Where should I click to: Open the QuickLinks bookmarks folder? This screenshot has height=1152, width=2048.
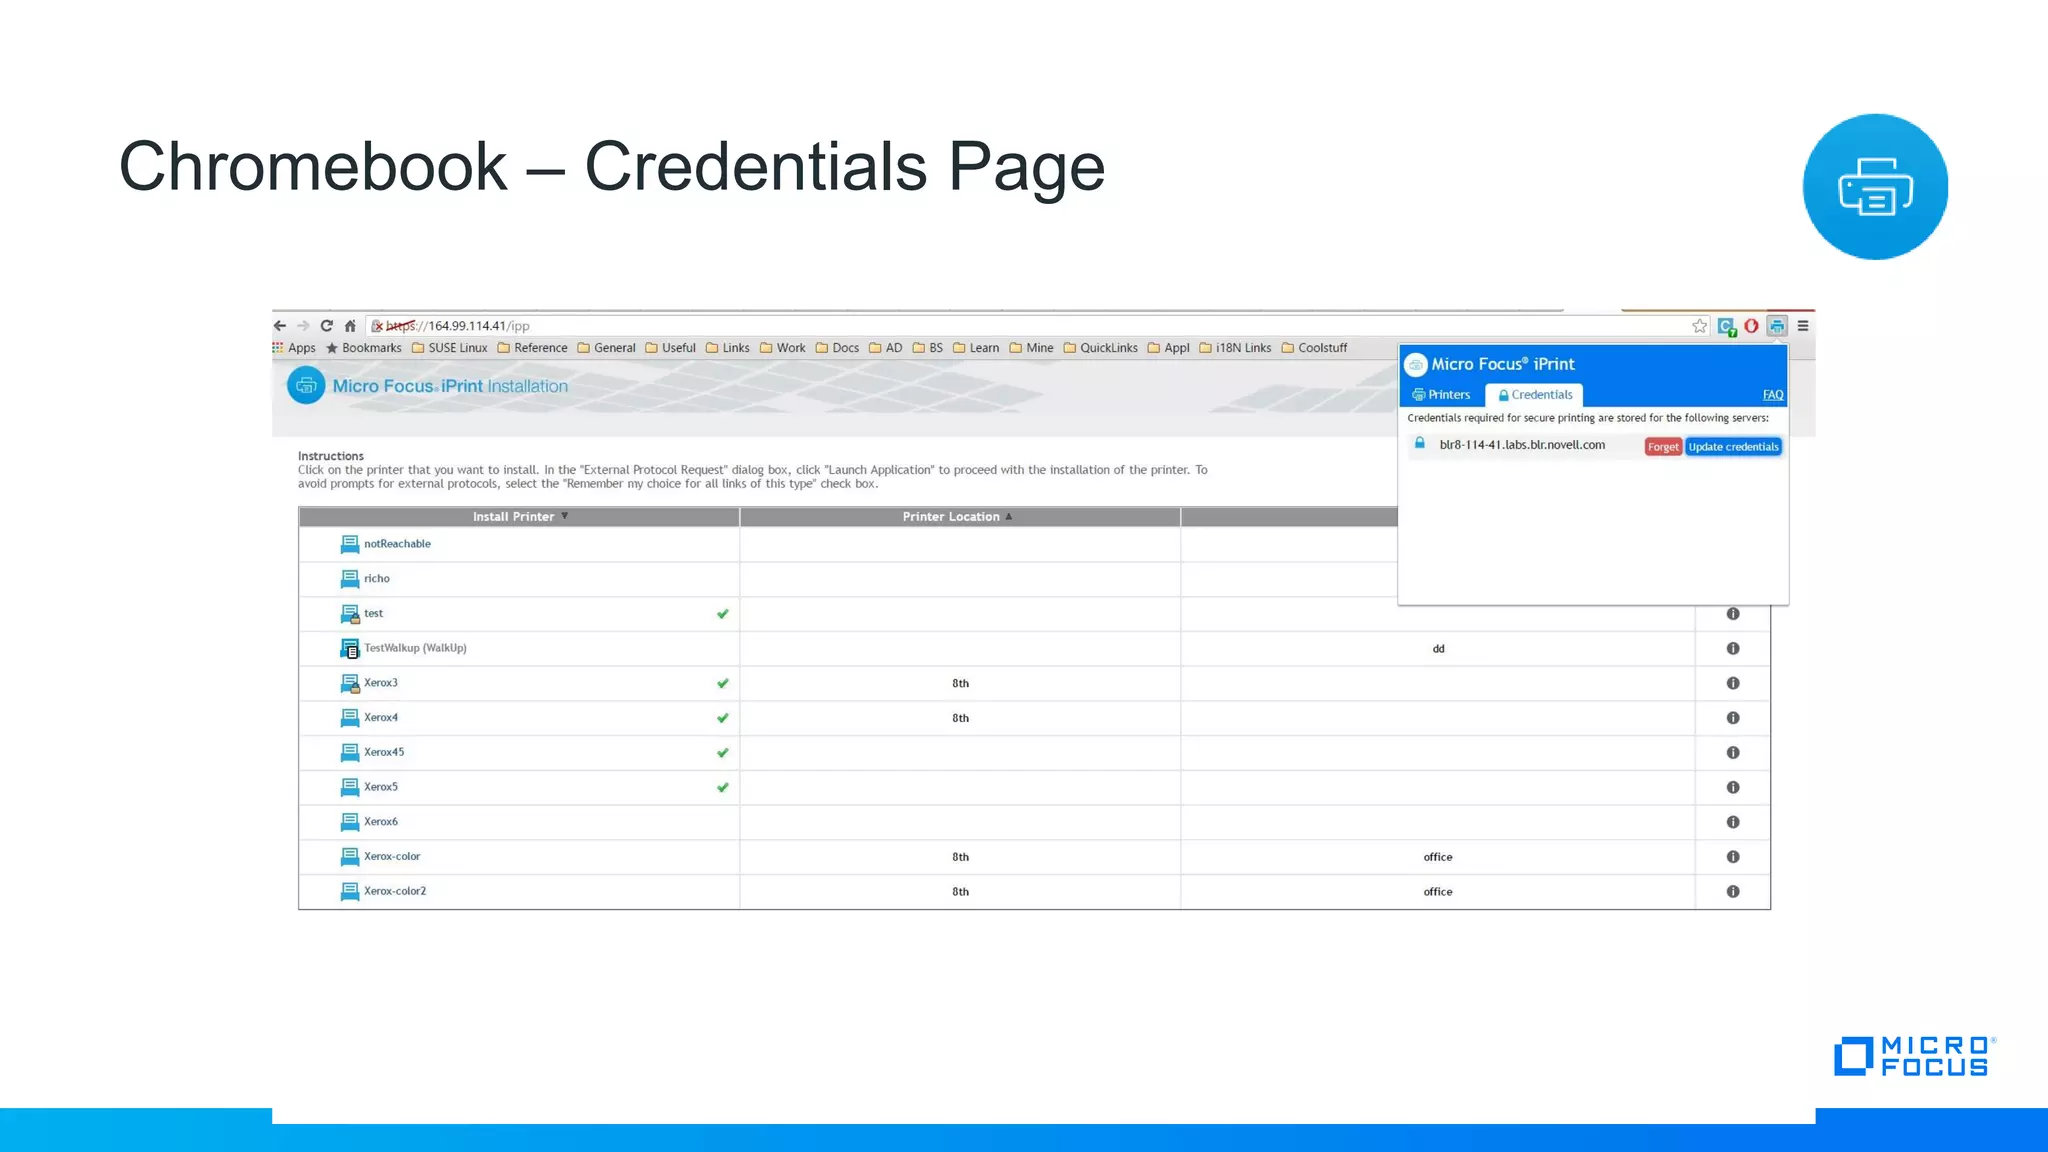click(1101, 348)
